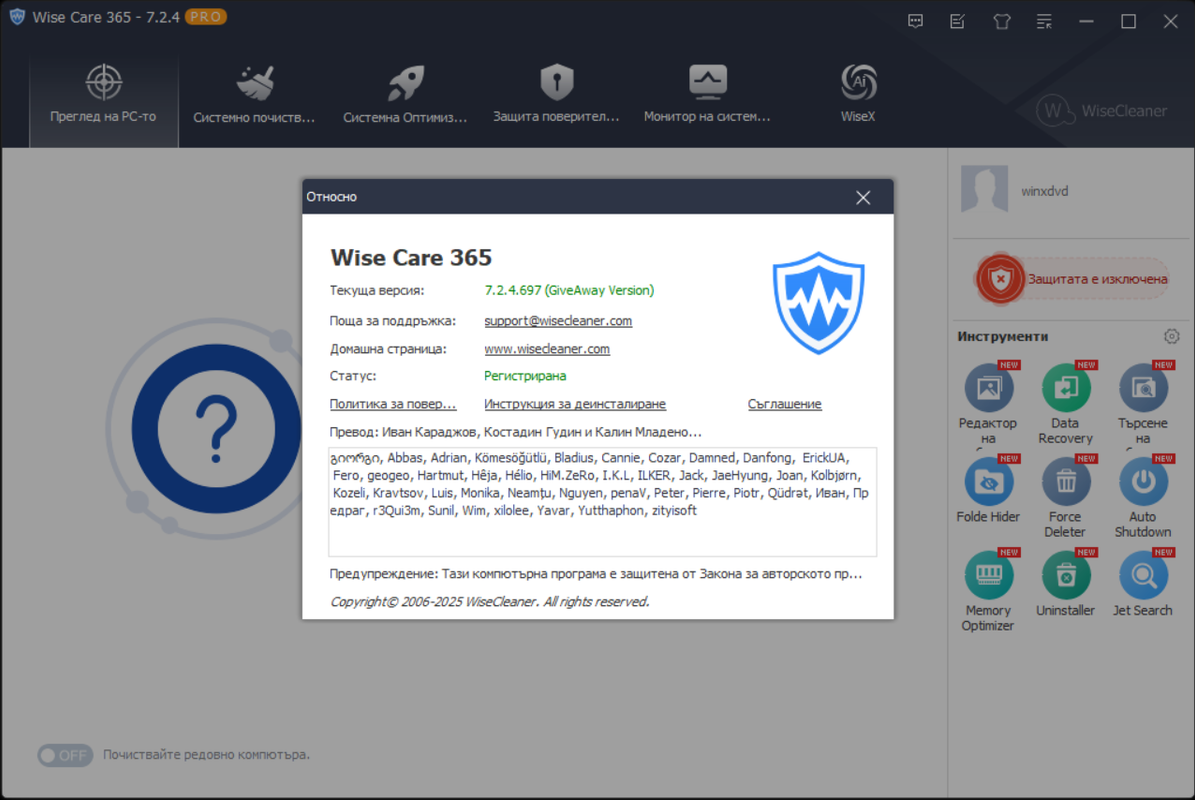Viewport: 1195px width, 800px height.
Task: Open the Политика за повер... link
Action: [392, 404]
